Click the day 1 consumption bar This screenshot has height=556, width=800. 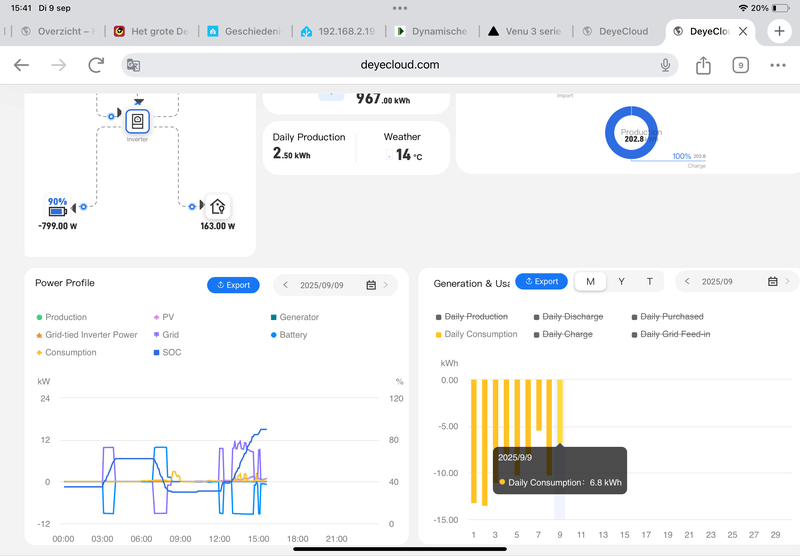click(x=473, y=441)
